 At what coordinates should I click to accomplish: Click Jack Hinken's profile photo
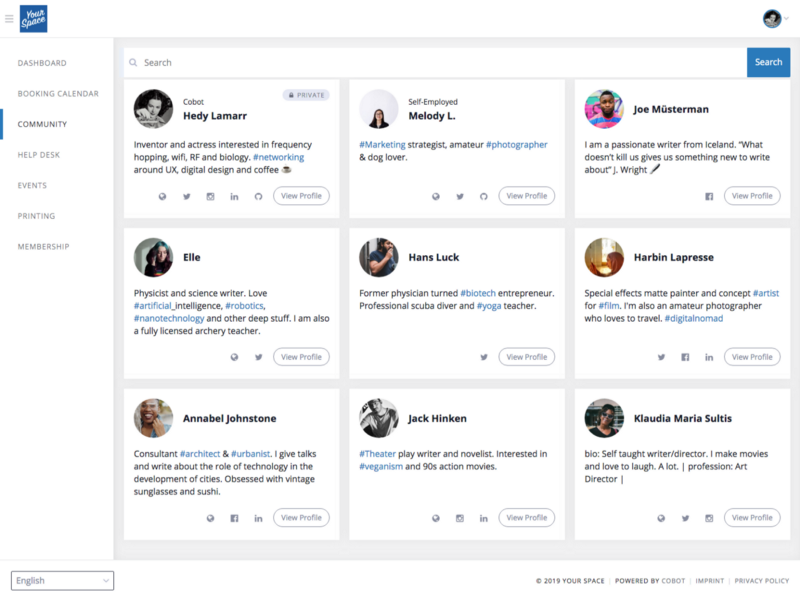379,418
